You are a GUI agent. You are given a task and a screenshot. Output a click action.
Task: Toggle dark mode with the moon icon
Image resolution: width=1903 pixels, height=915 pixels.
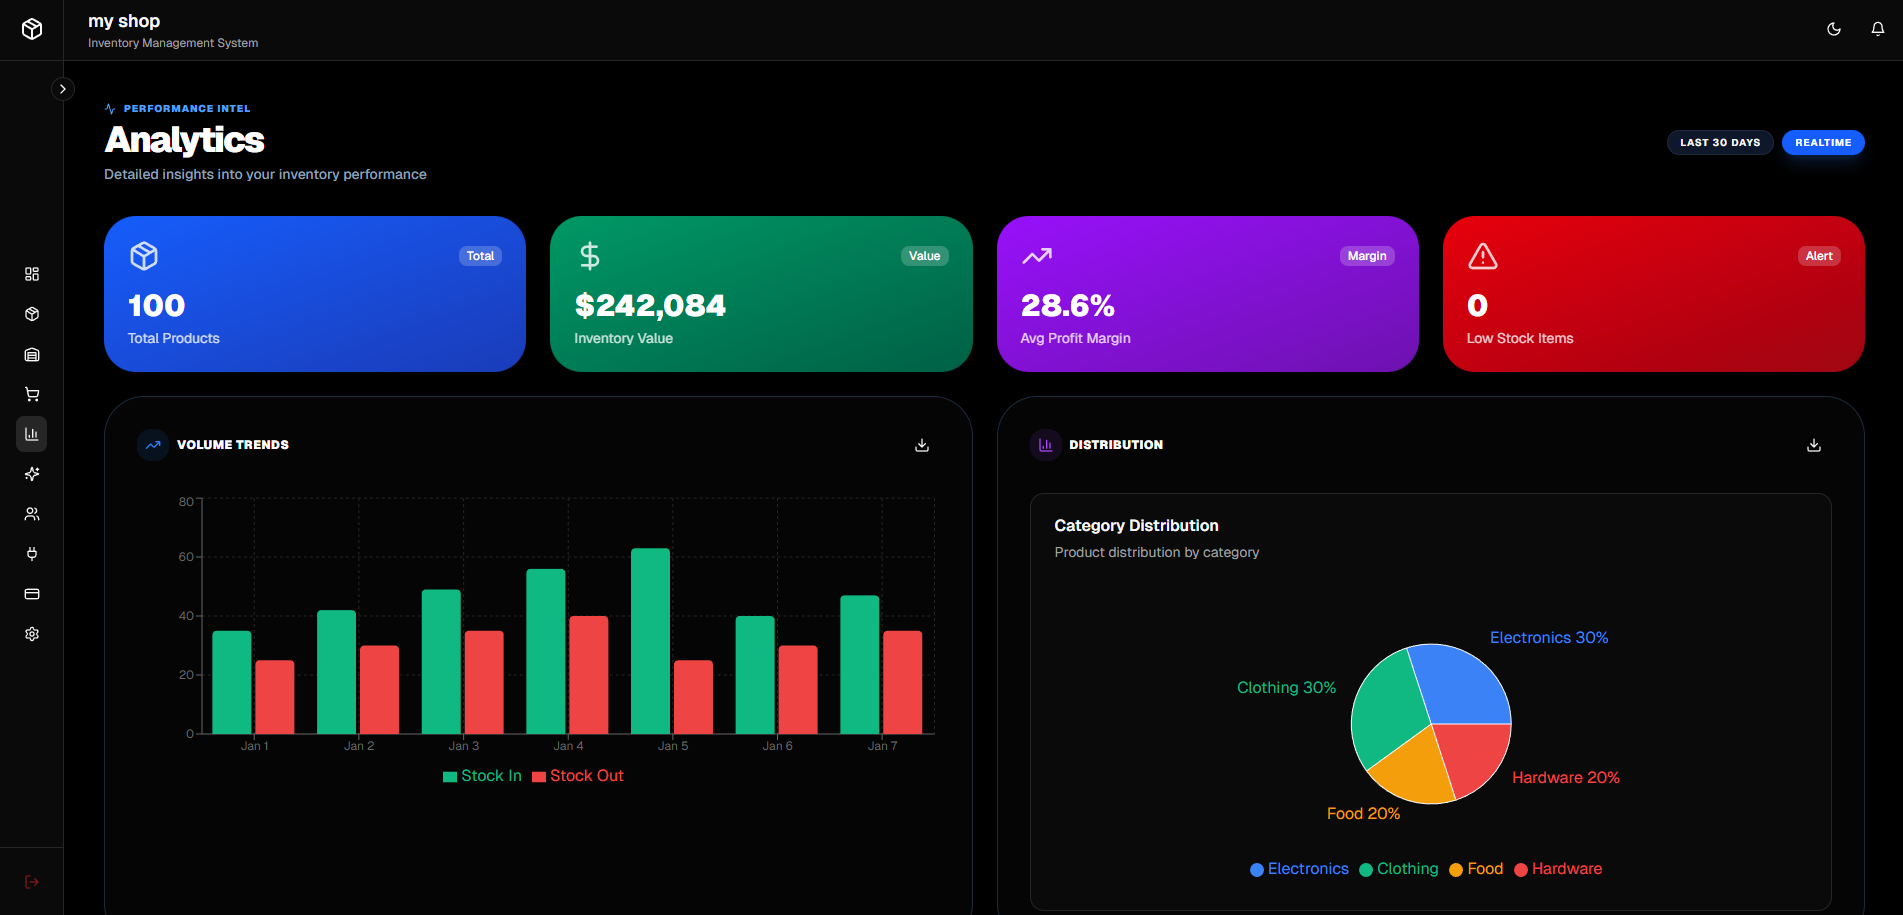[1834, 29]
